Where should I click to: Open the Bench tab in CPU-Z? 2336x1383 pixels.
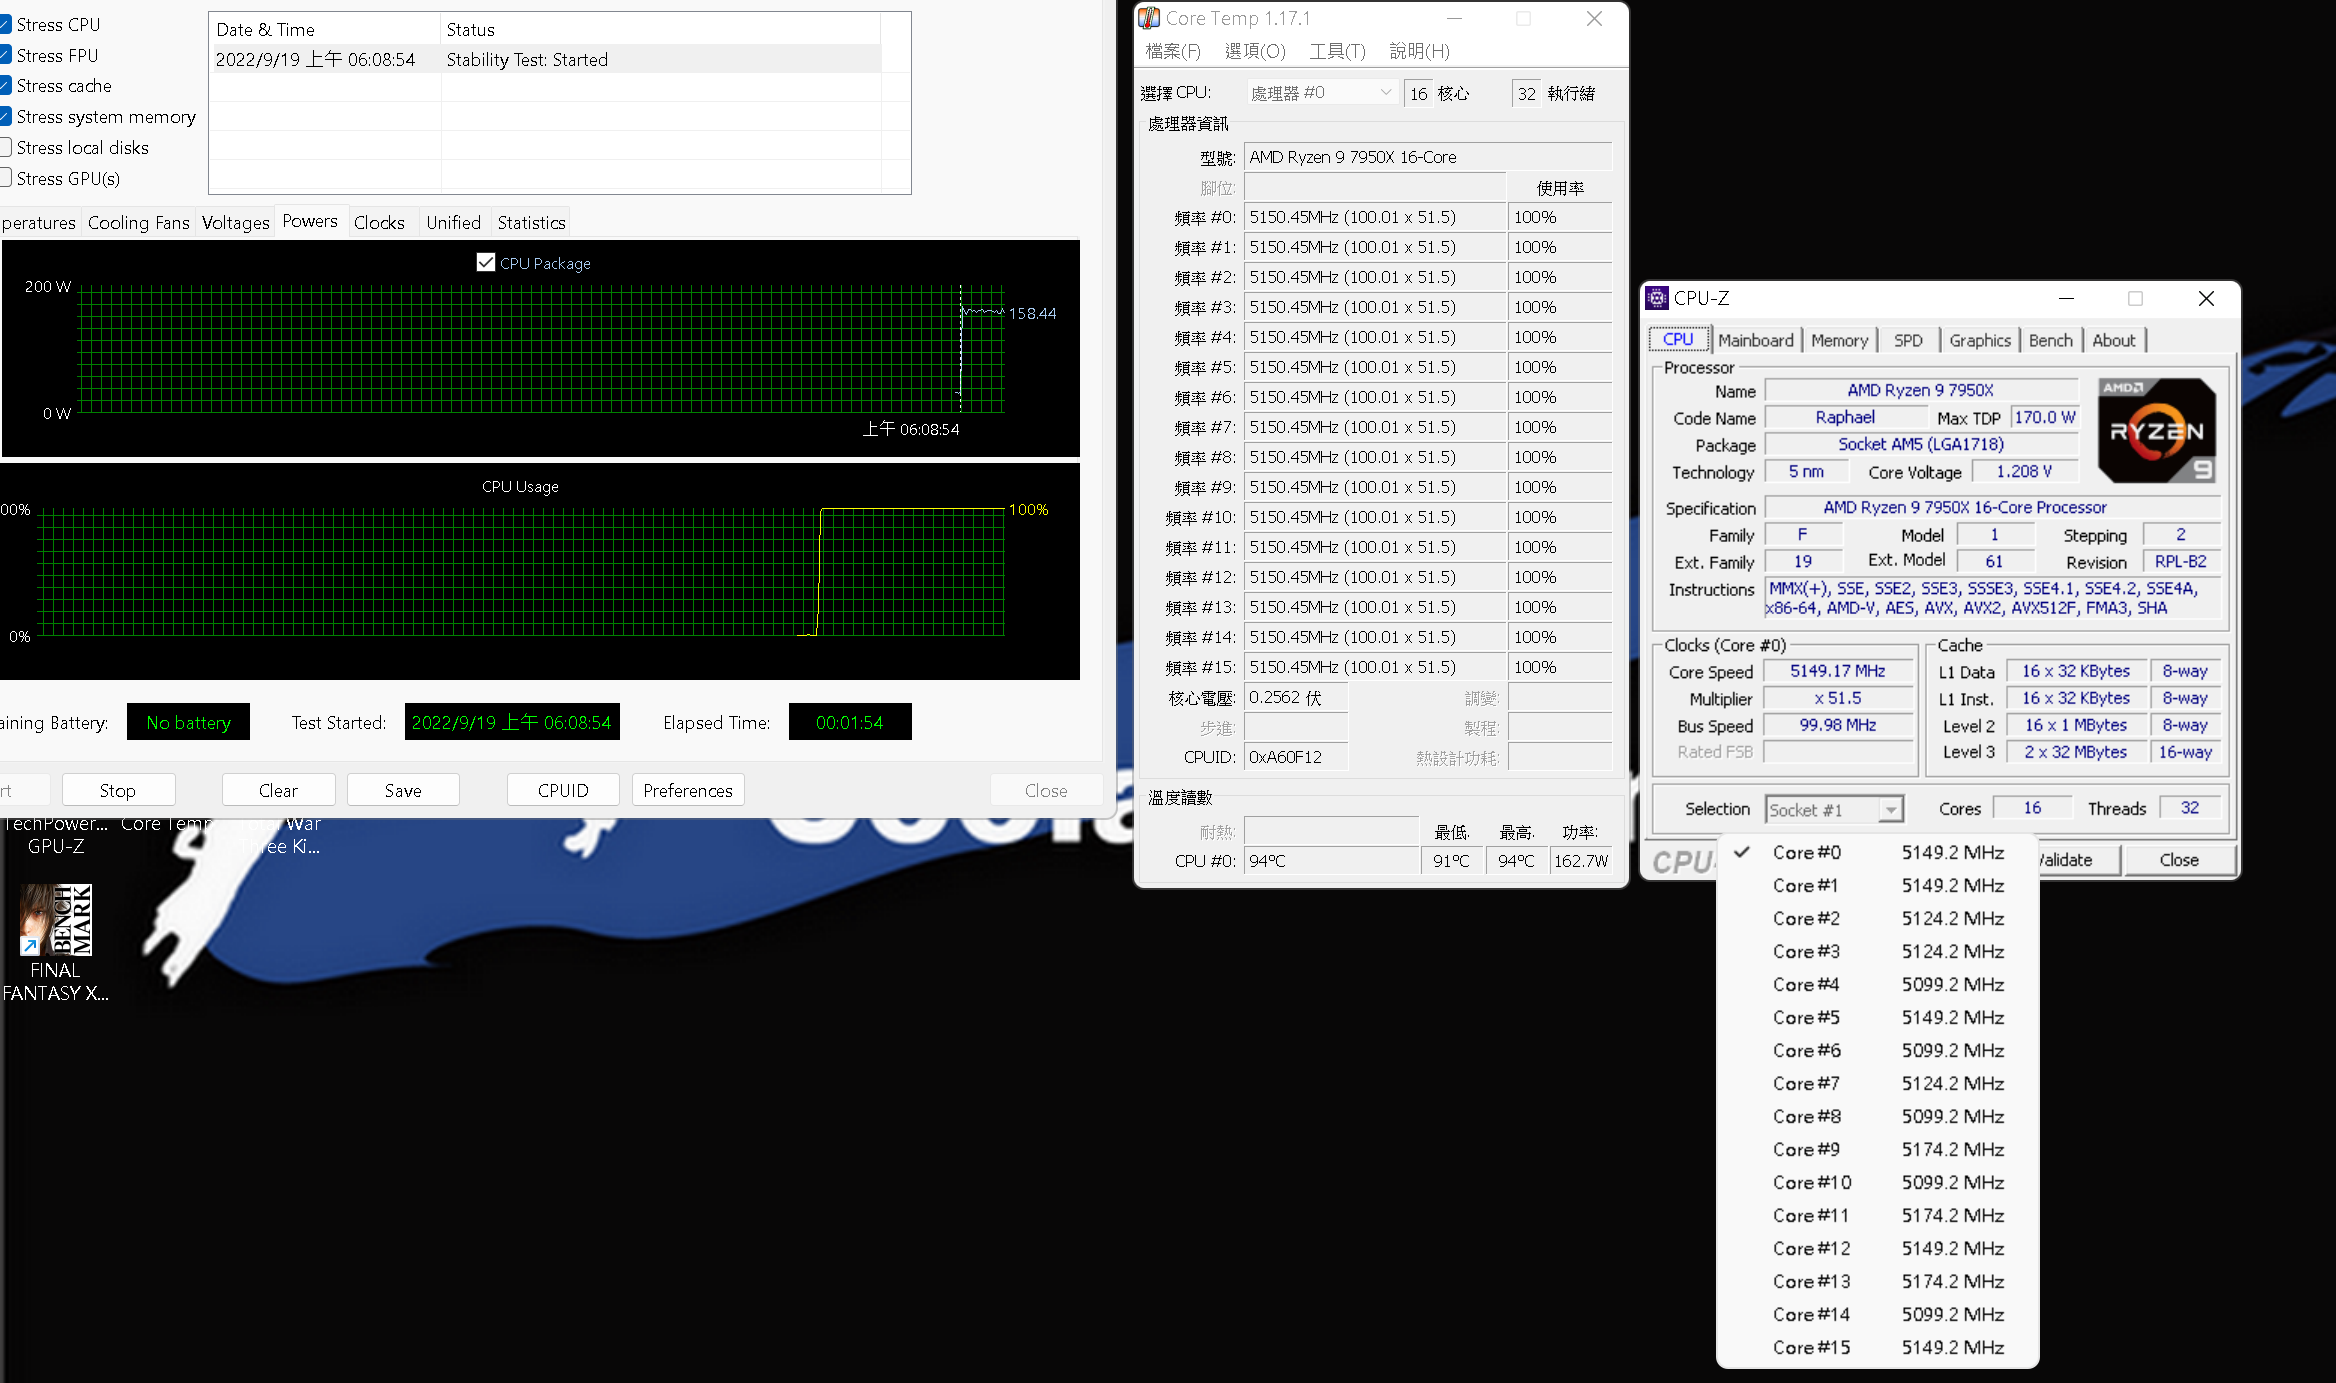click(x=2050, y=340)
